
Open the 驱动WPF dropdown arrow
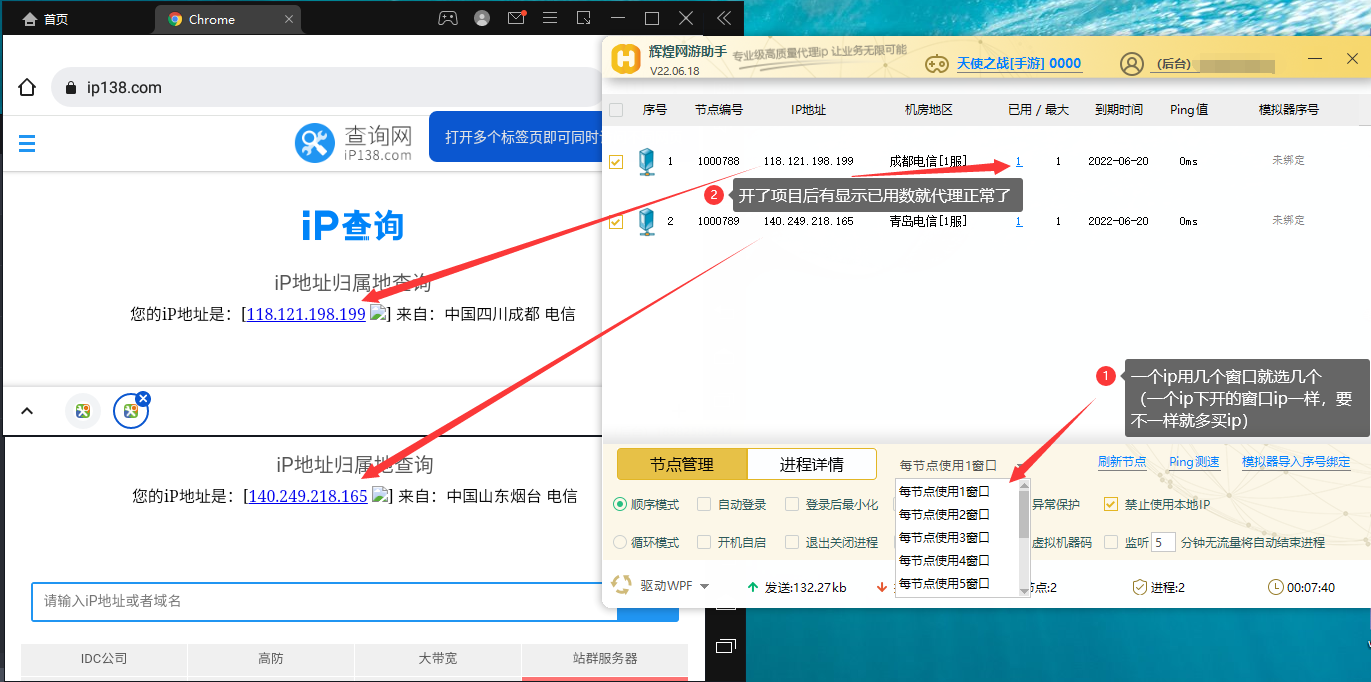[x=704, y=587]
